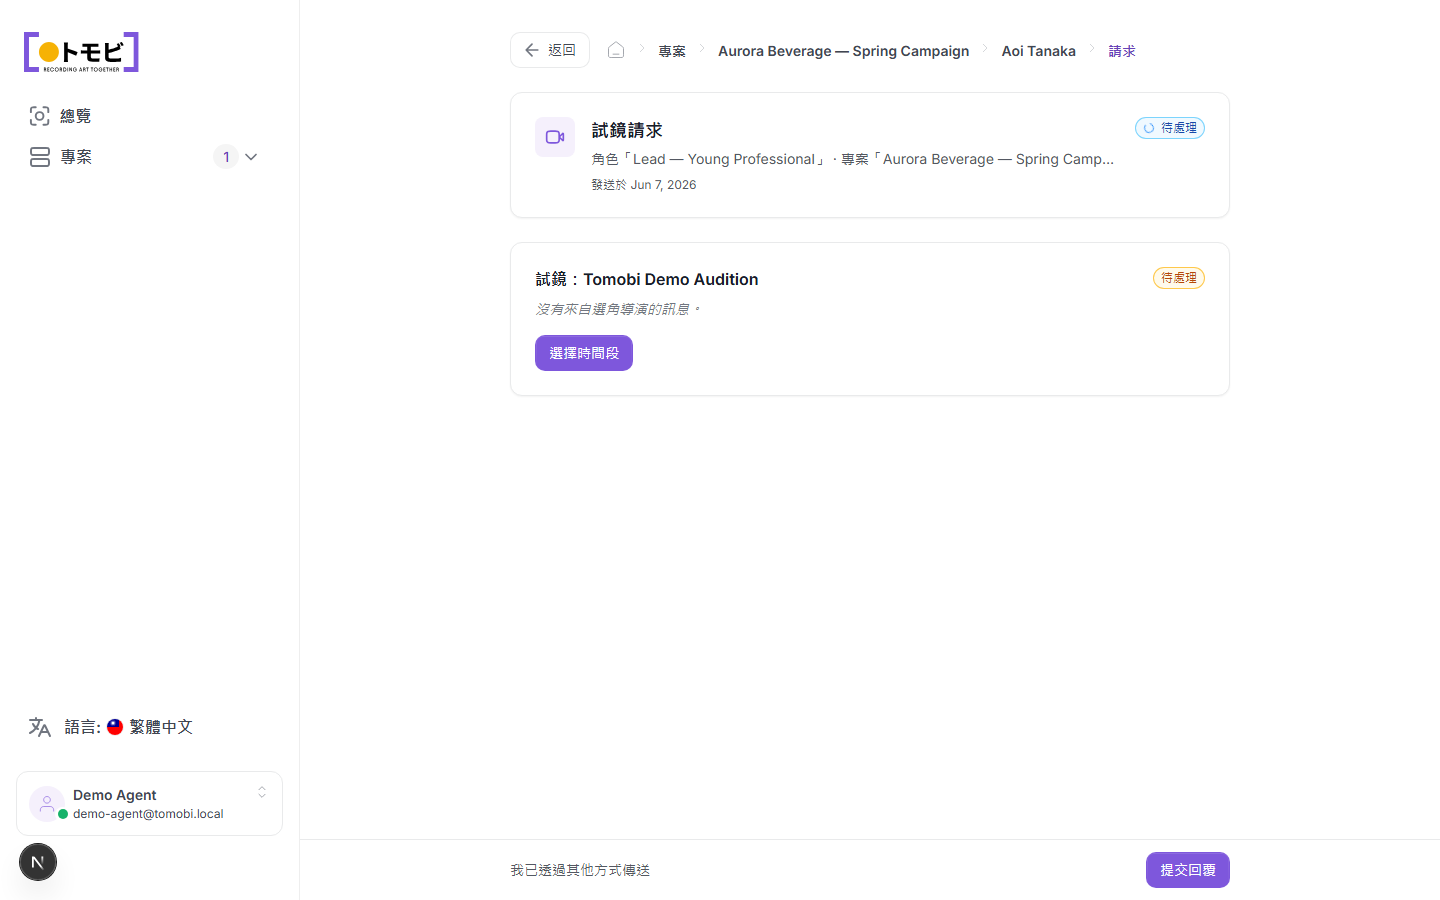Click the 我已透過其他方式傳送 option
The height and width of the screenshot is (900, 1440).
(x=580, y=870)
